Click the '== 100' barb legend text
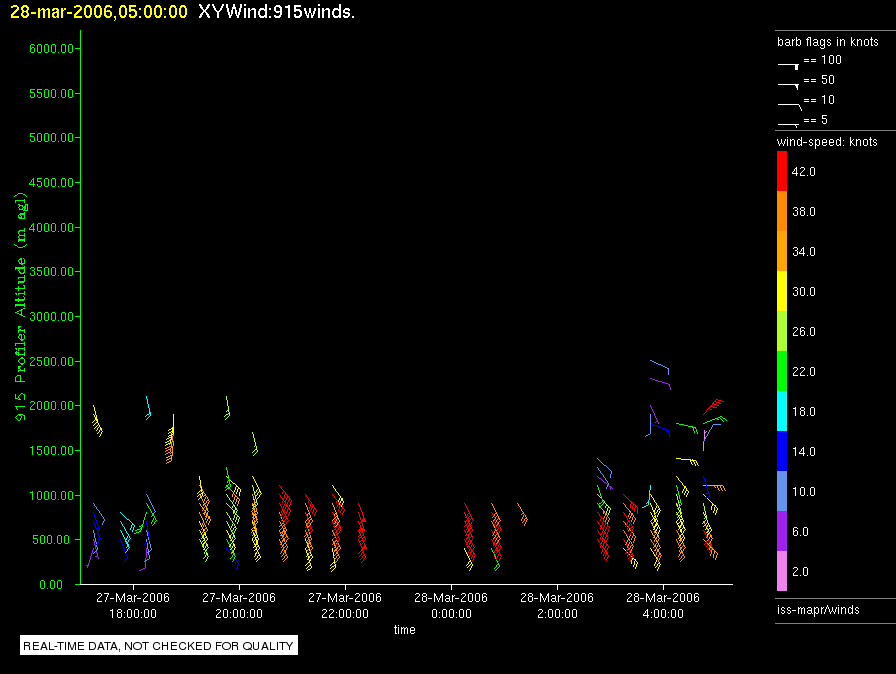The height and width of the screenshot is (674, 896). [823, 60]
